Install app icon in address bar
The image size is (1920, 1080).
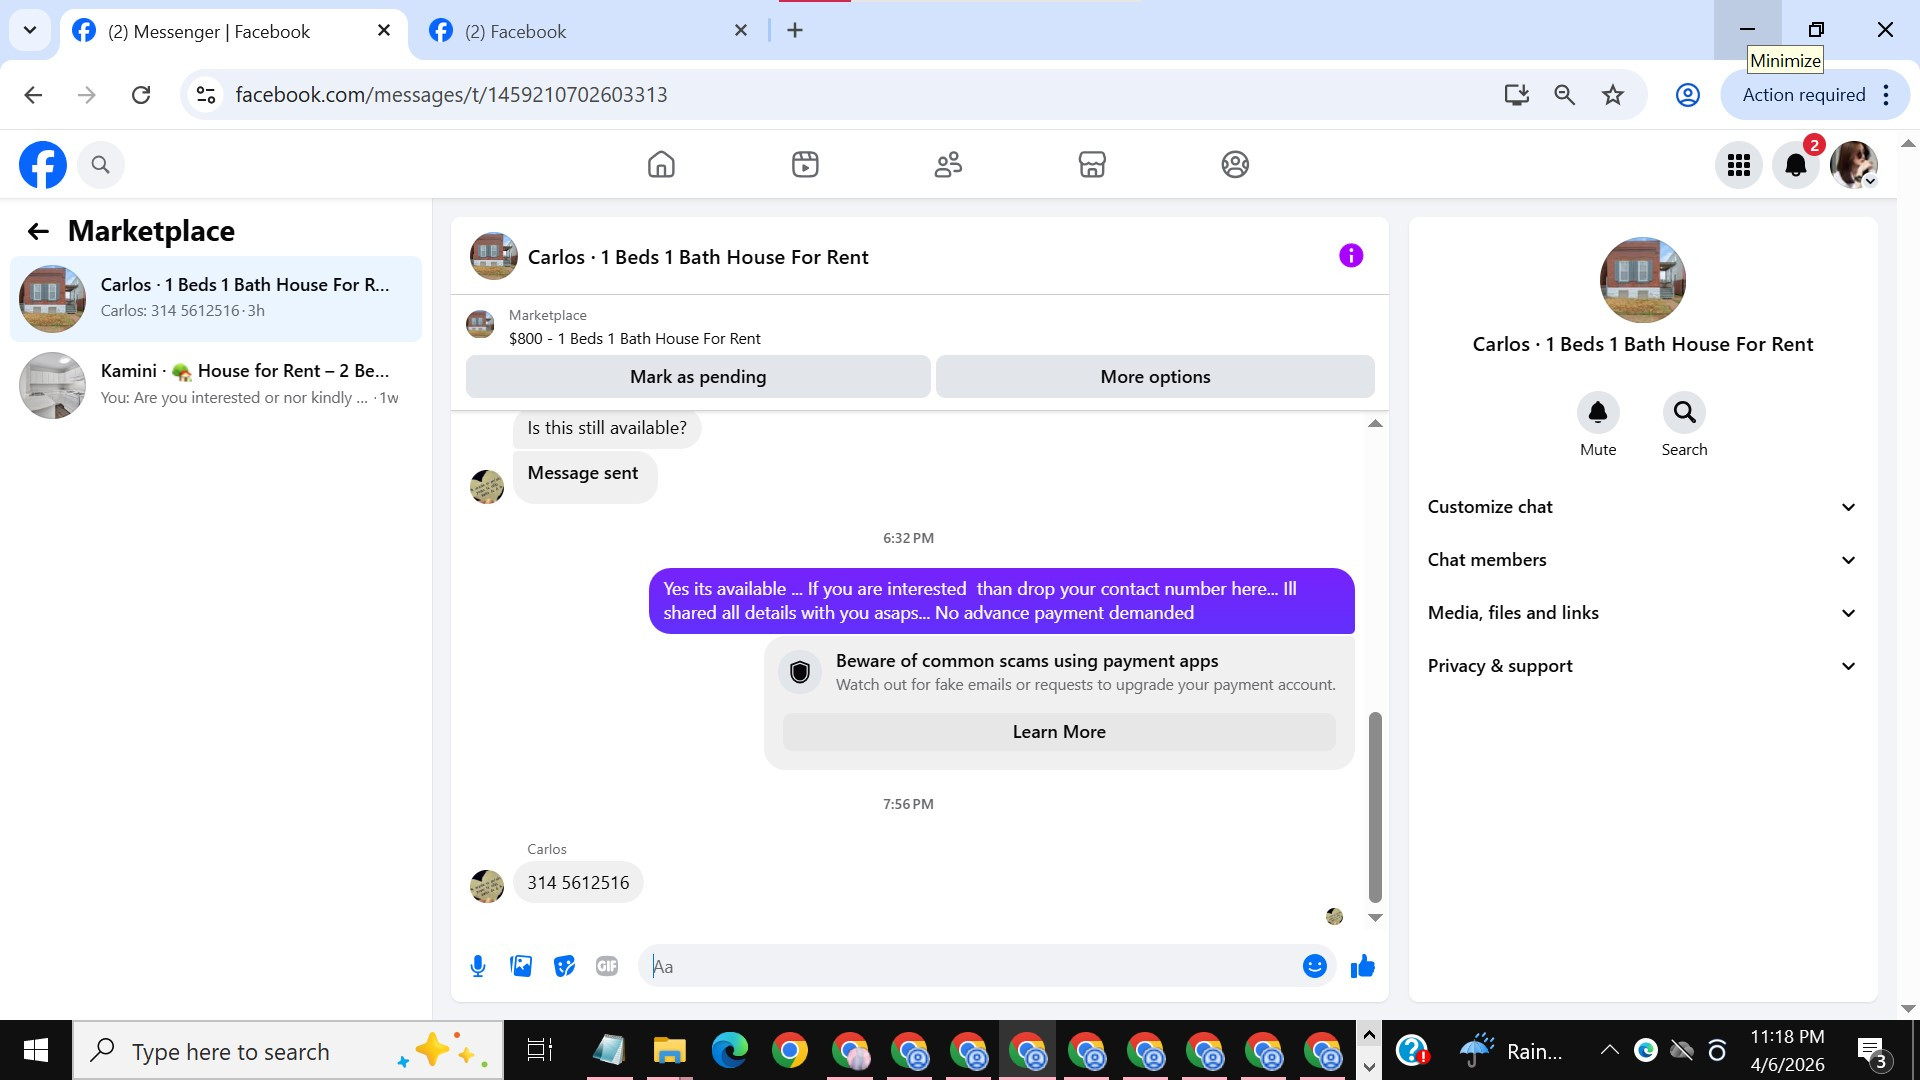point(1517,95)
